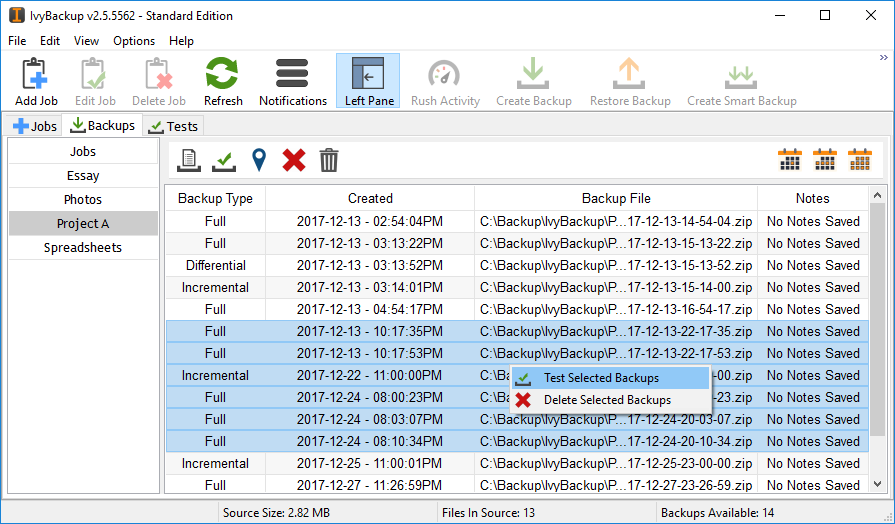Click the Edit Job toolbar icon

pyautogui.click(x=95, y=81)
